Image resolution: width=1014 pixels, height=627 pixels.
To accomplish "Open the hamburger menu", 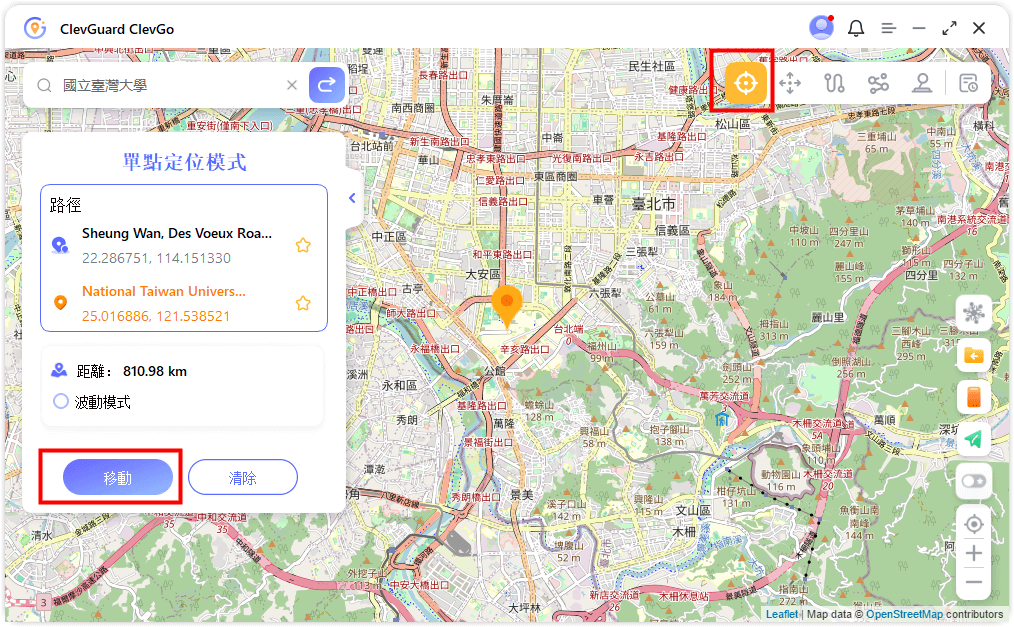I will point(889,28).
